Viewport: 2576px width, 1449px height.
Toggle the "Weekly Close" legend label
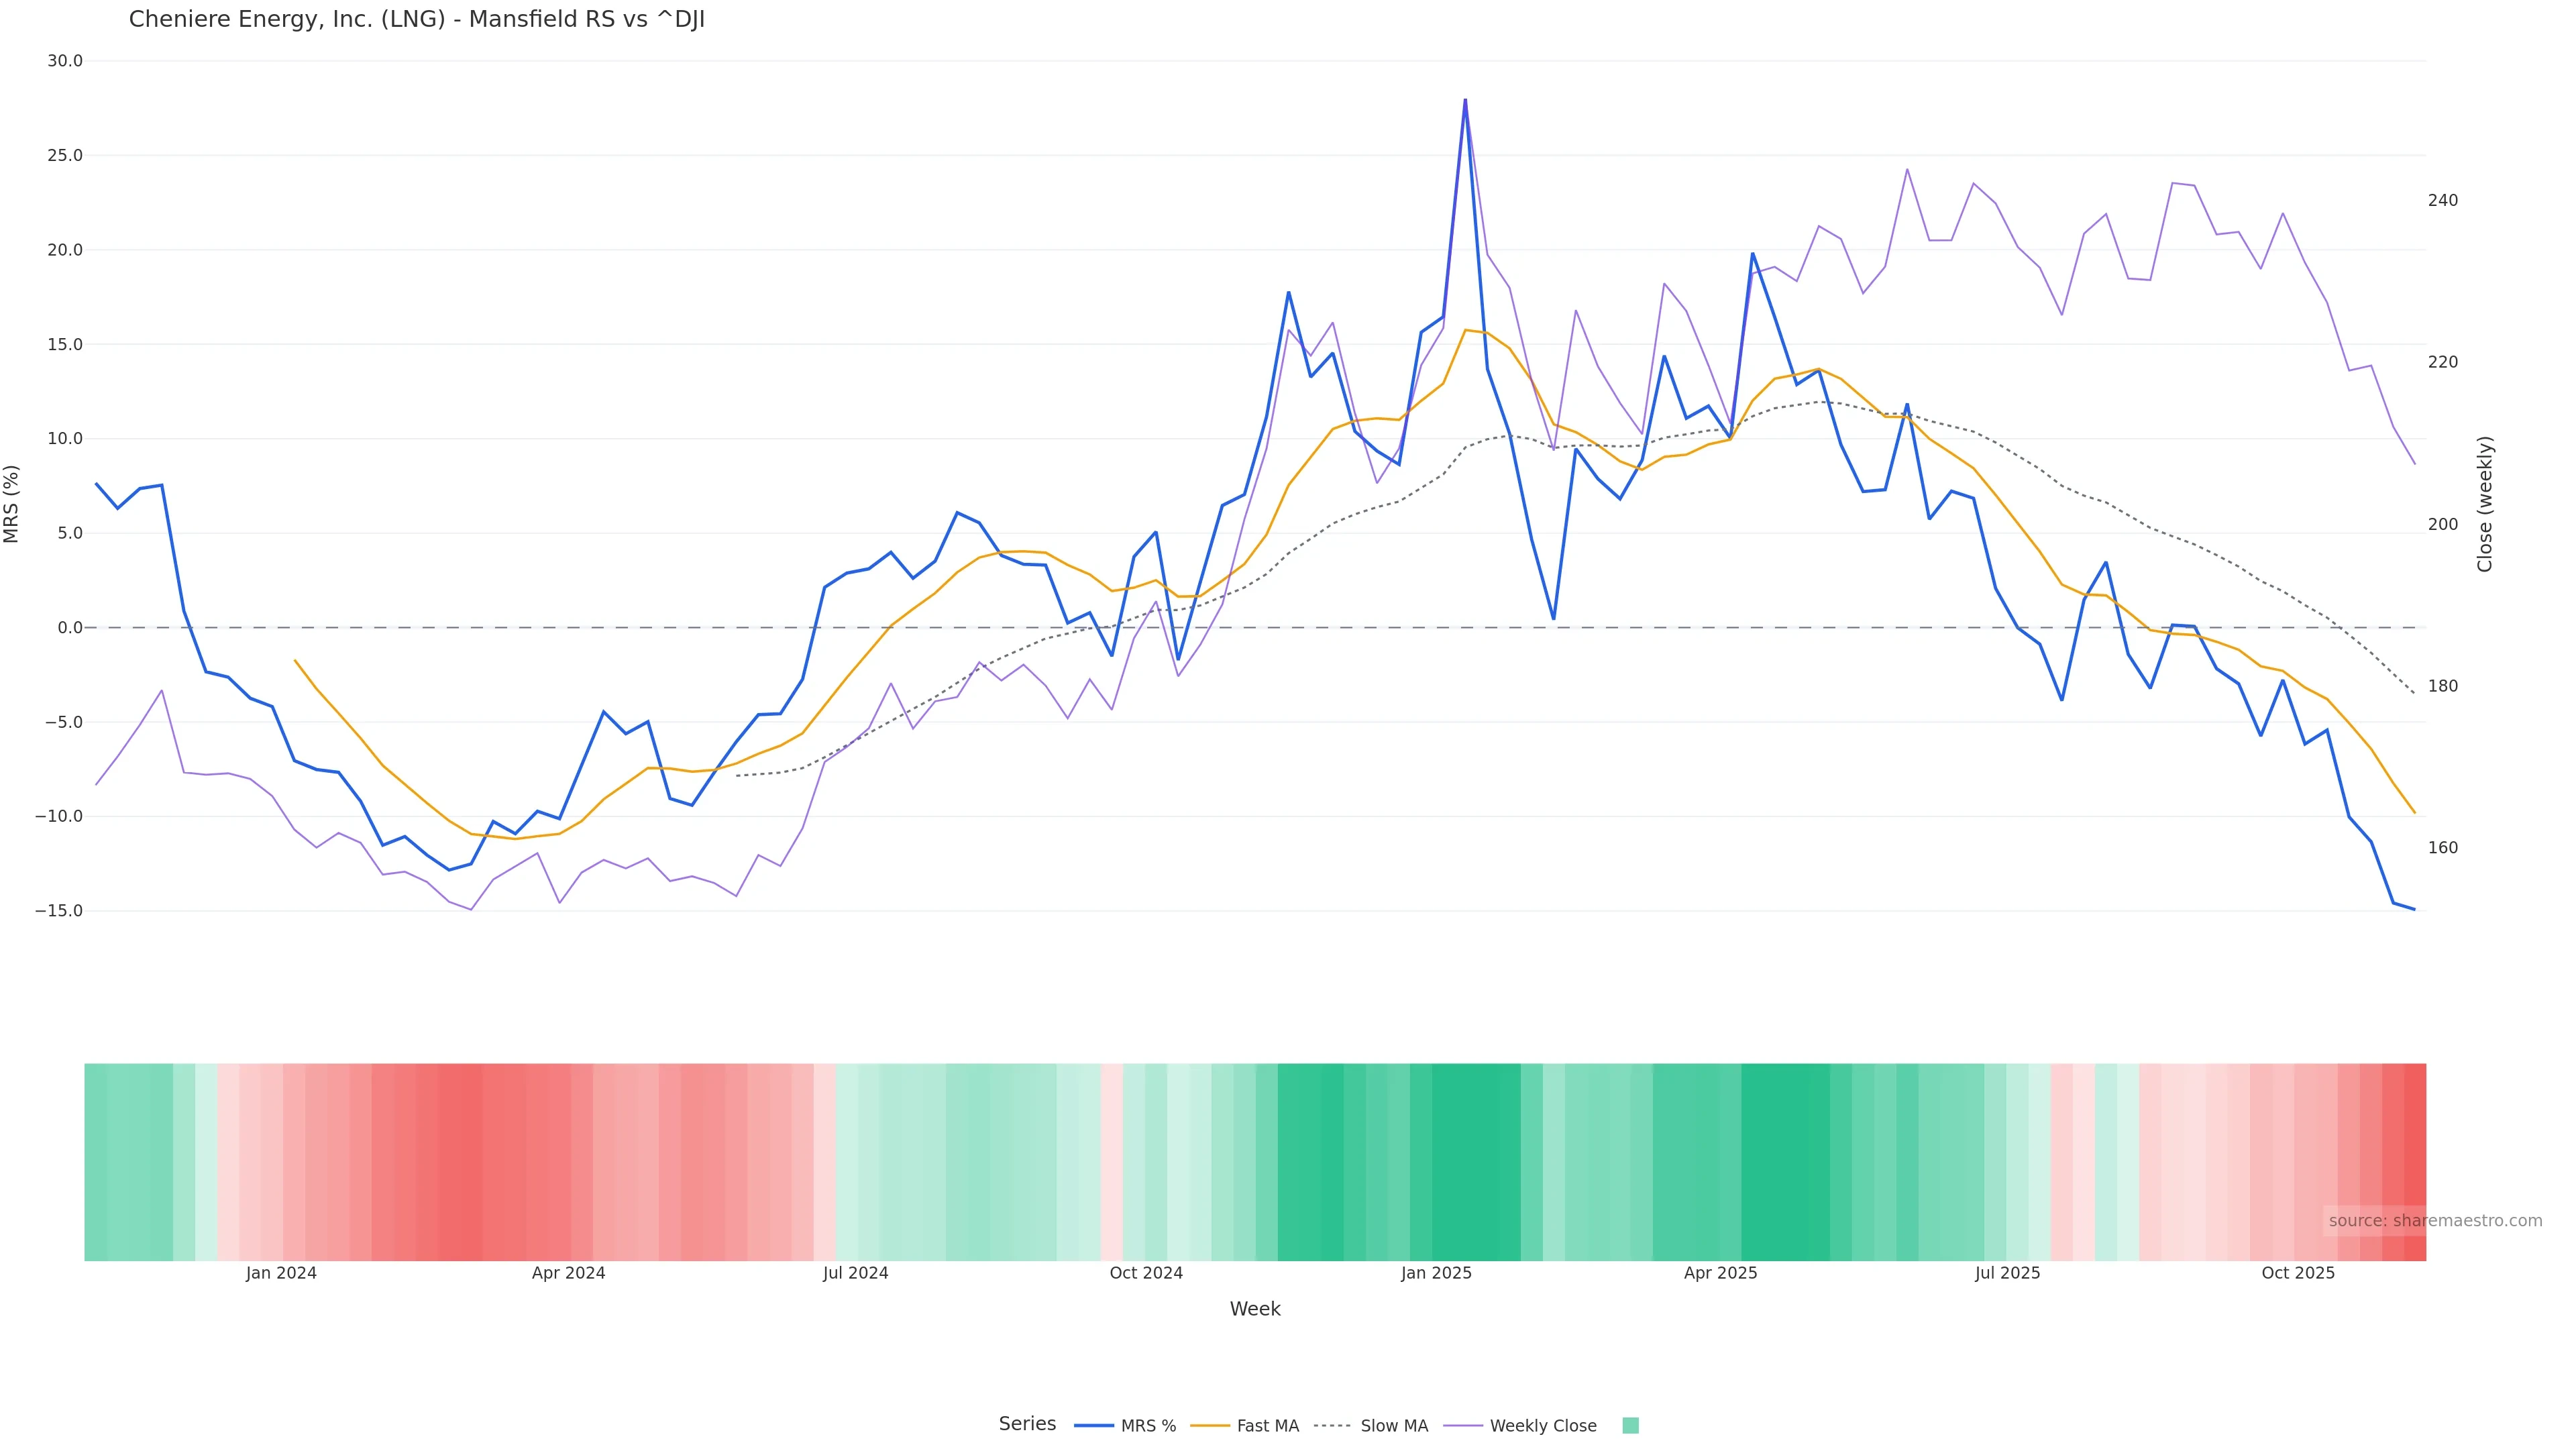pos(1542,1426)
